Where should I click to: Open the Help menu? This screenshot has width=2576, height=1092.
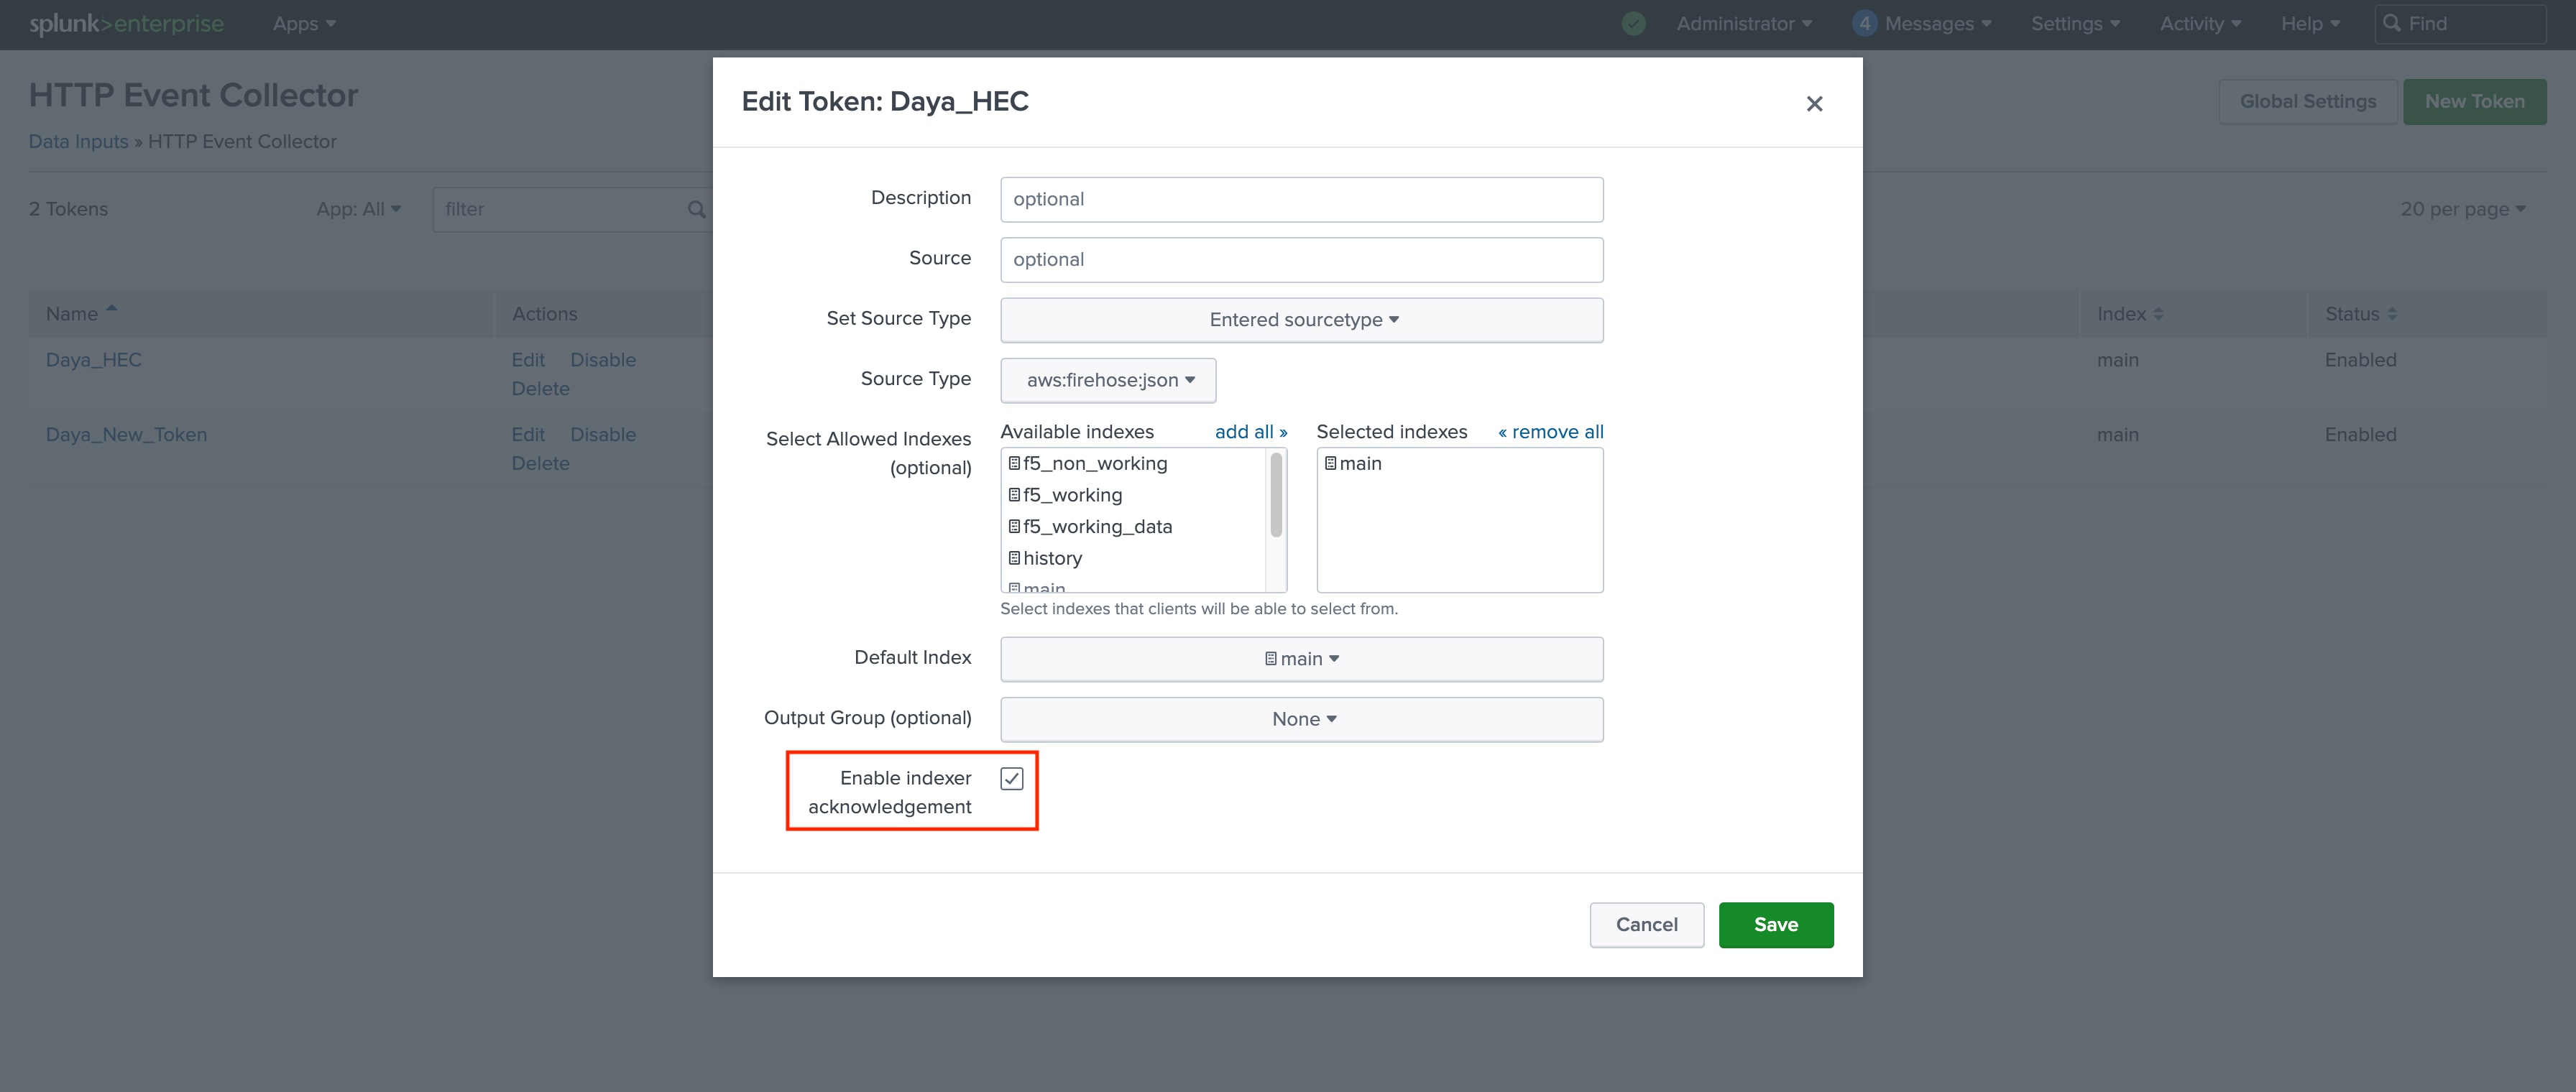tap(2309, 24)
